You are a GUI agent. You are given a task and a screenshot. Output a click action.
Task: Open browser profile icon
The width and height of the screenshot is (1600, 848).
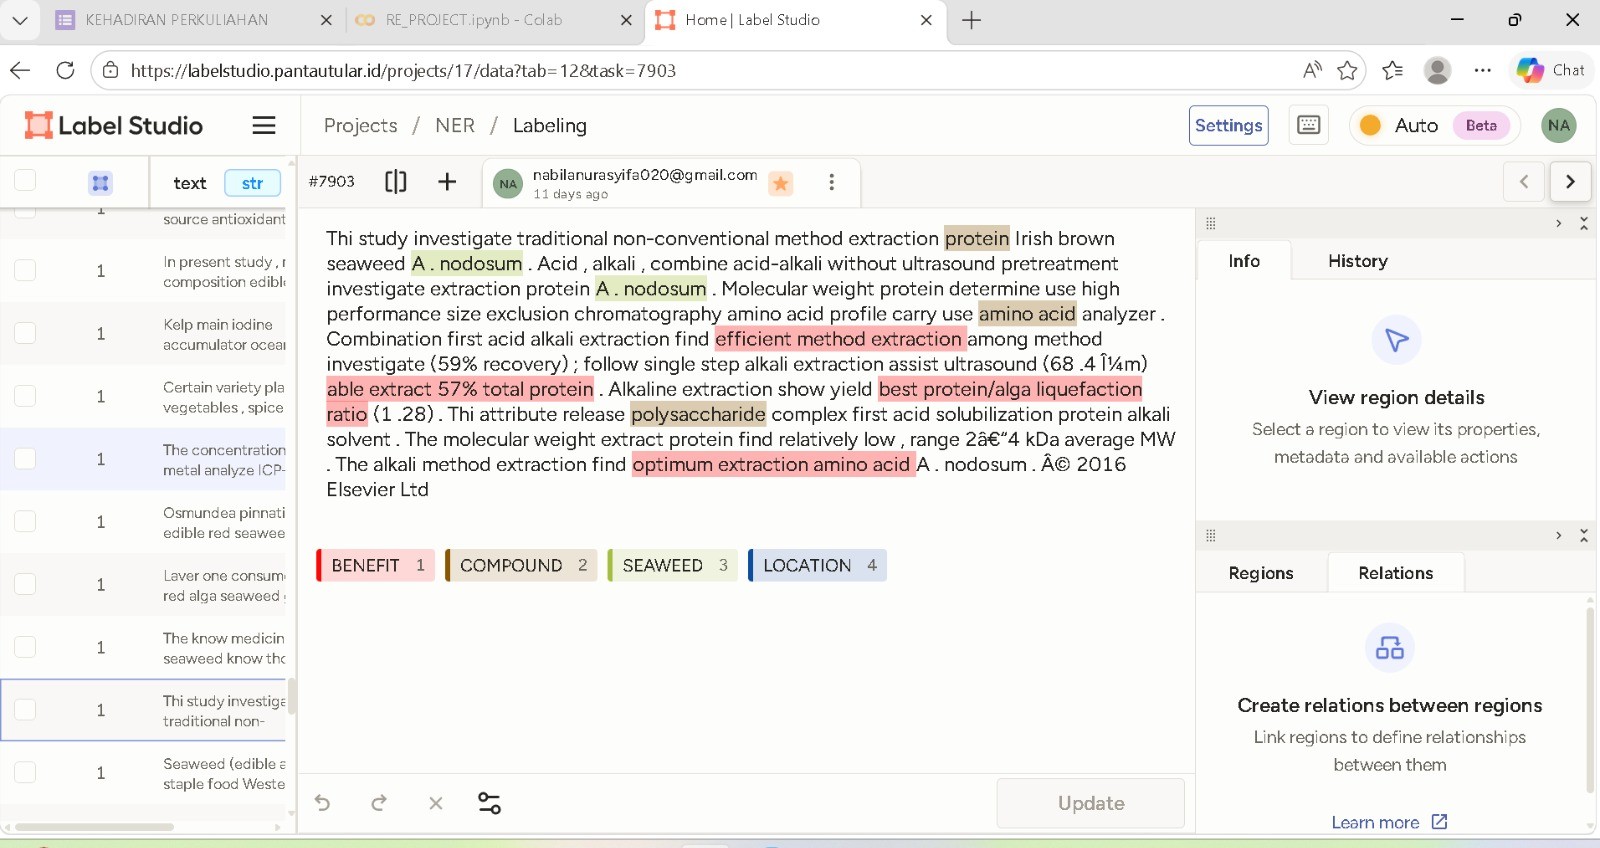pos(1437,70)
